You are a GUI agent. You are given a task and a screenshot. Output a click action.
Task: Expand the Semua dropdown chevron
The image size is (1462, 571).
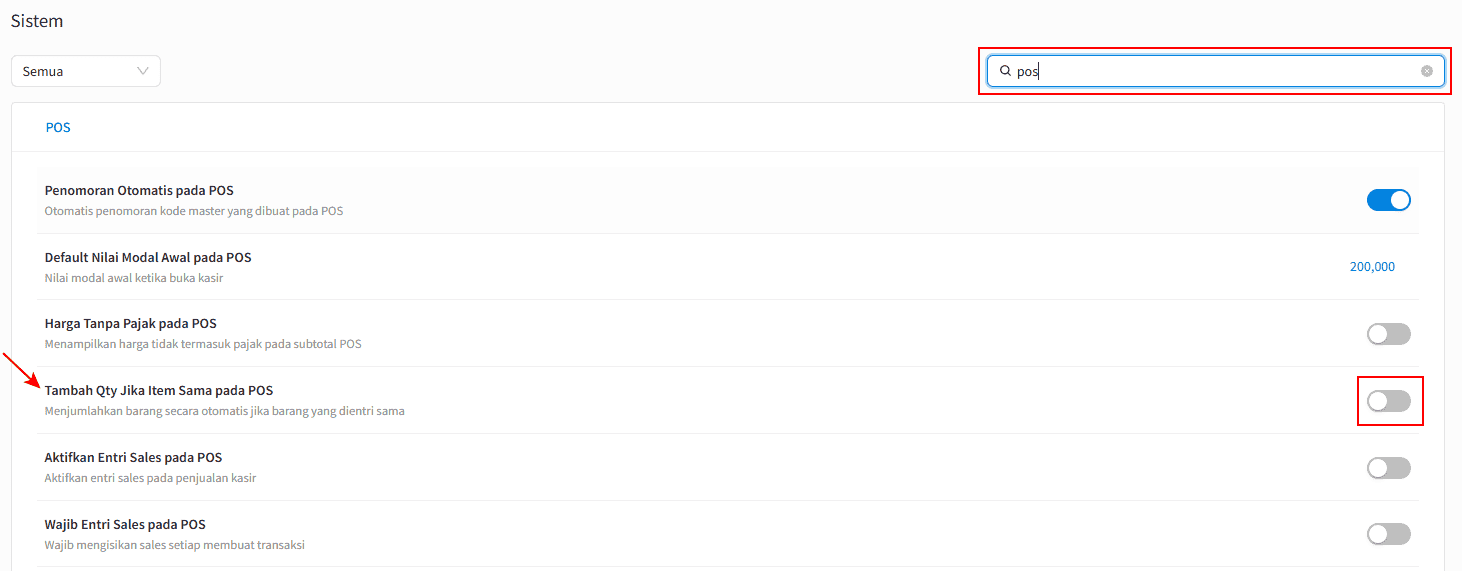(143, 71)
